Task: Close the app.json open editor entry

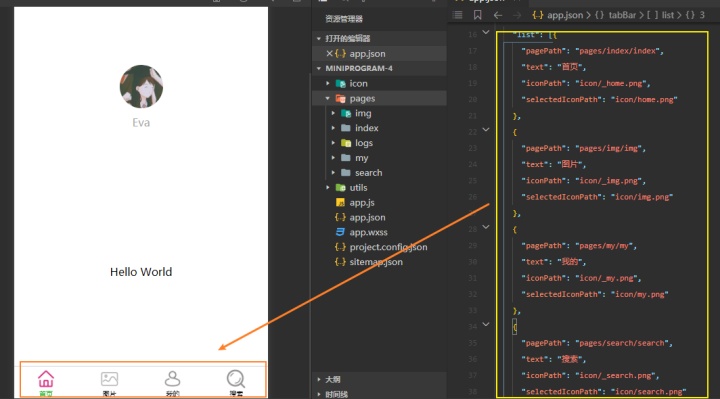Action: pyautogui.click(x=329, y=53)
